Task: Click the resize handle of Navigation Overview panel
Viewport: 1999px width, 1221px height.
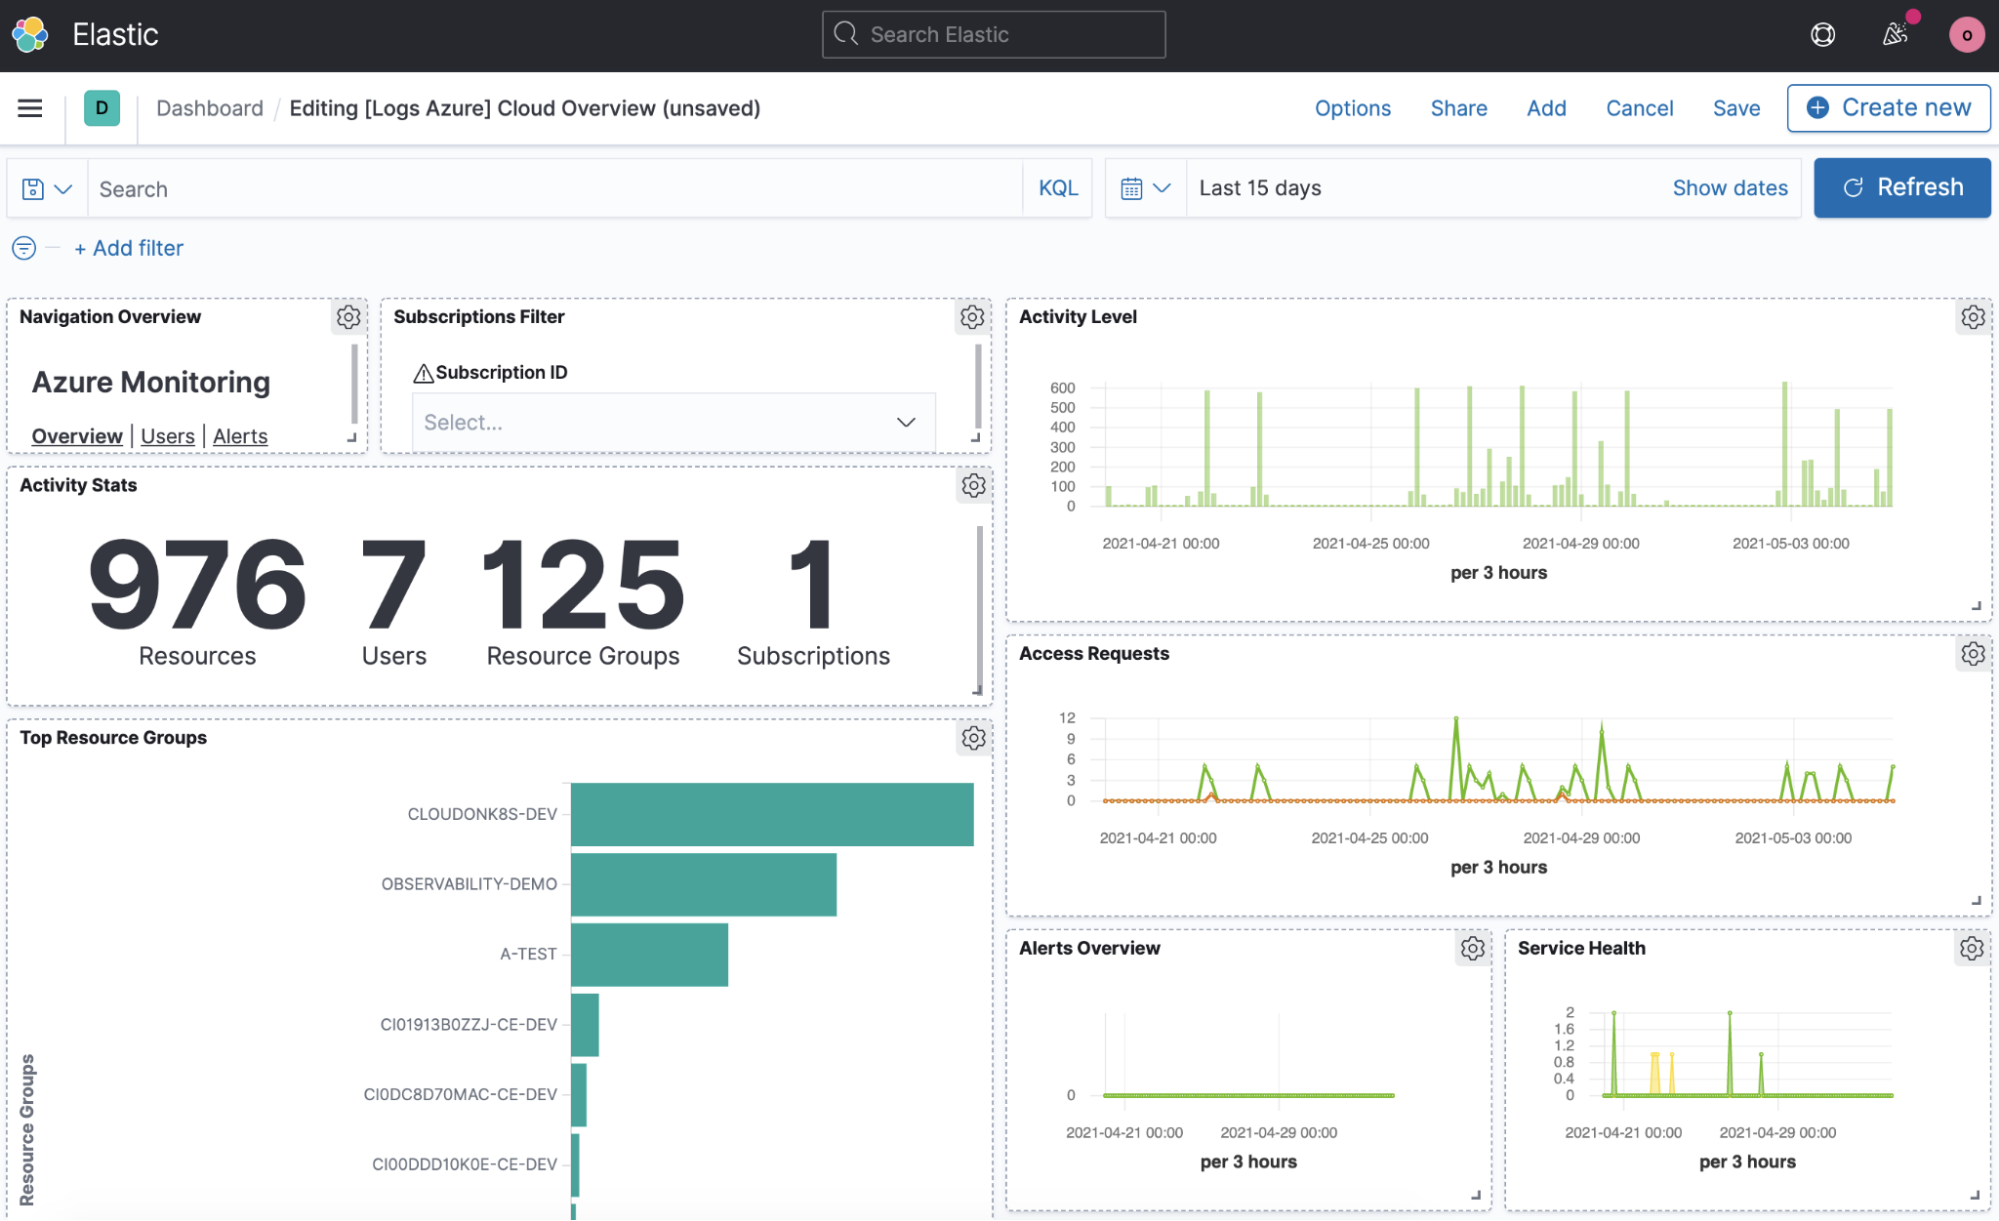Action: pos(352,437)
